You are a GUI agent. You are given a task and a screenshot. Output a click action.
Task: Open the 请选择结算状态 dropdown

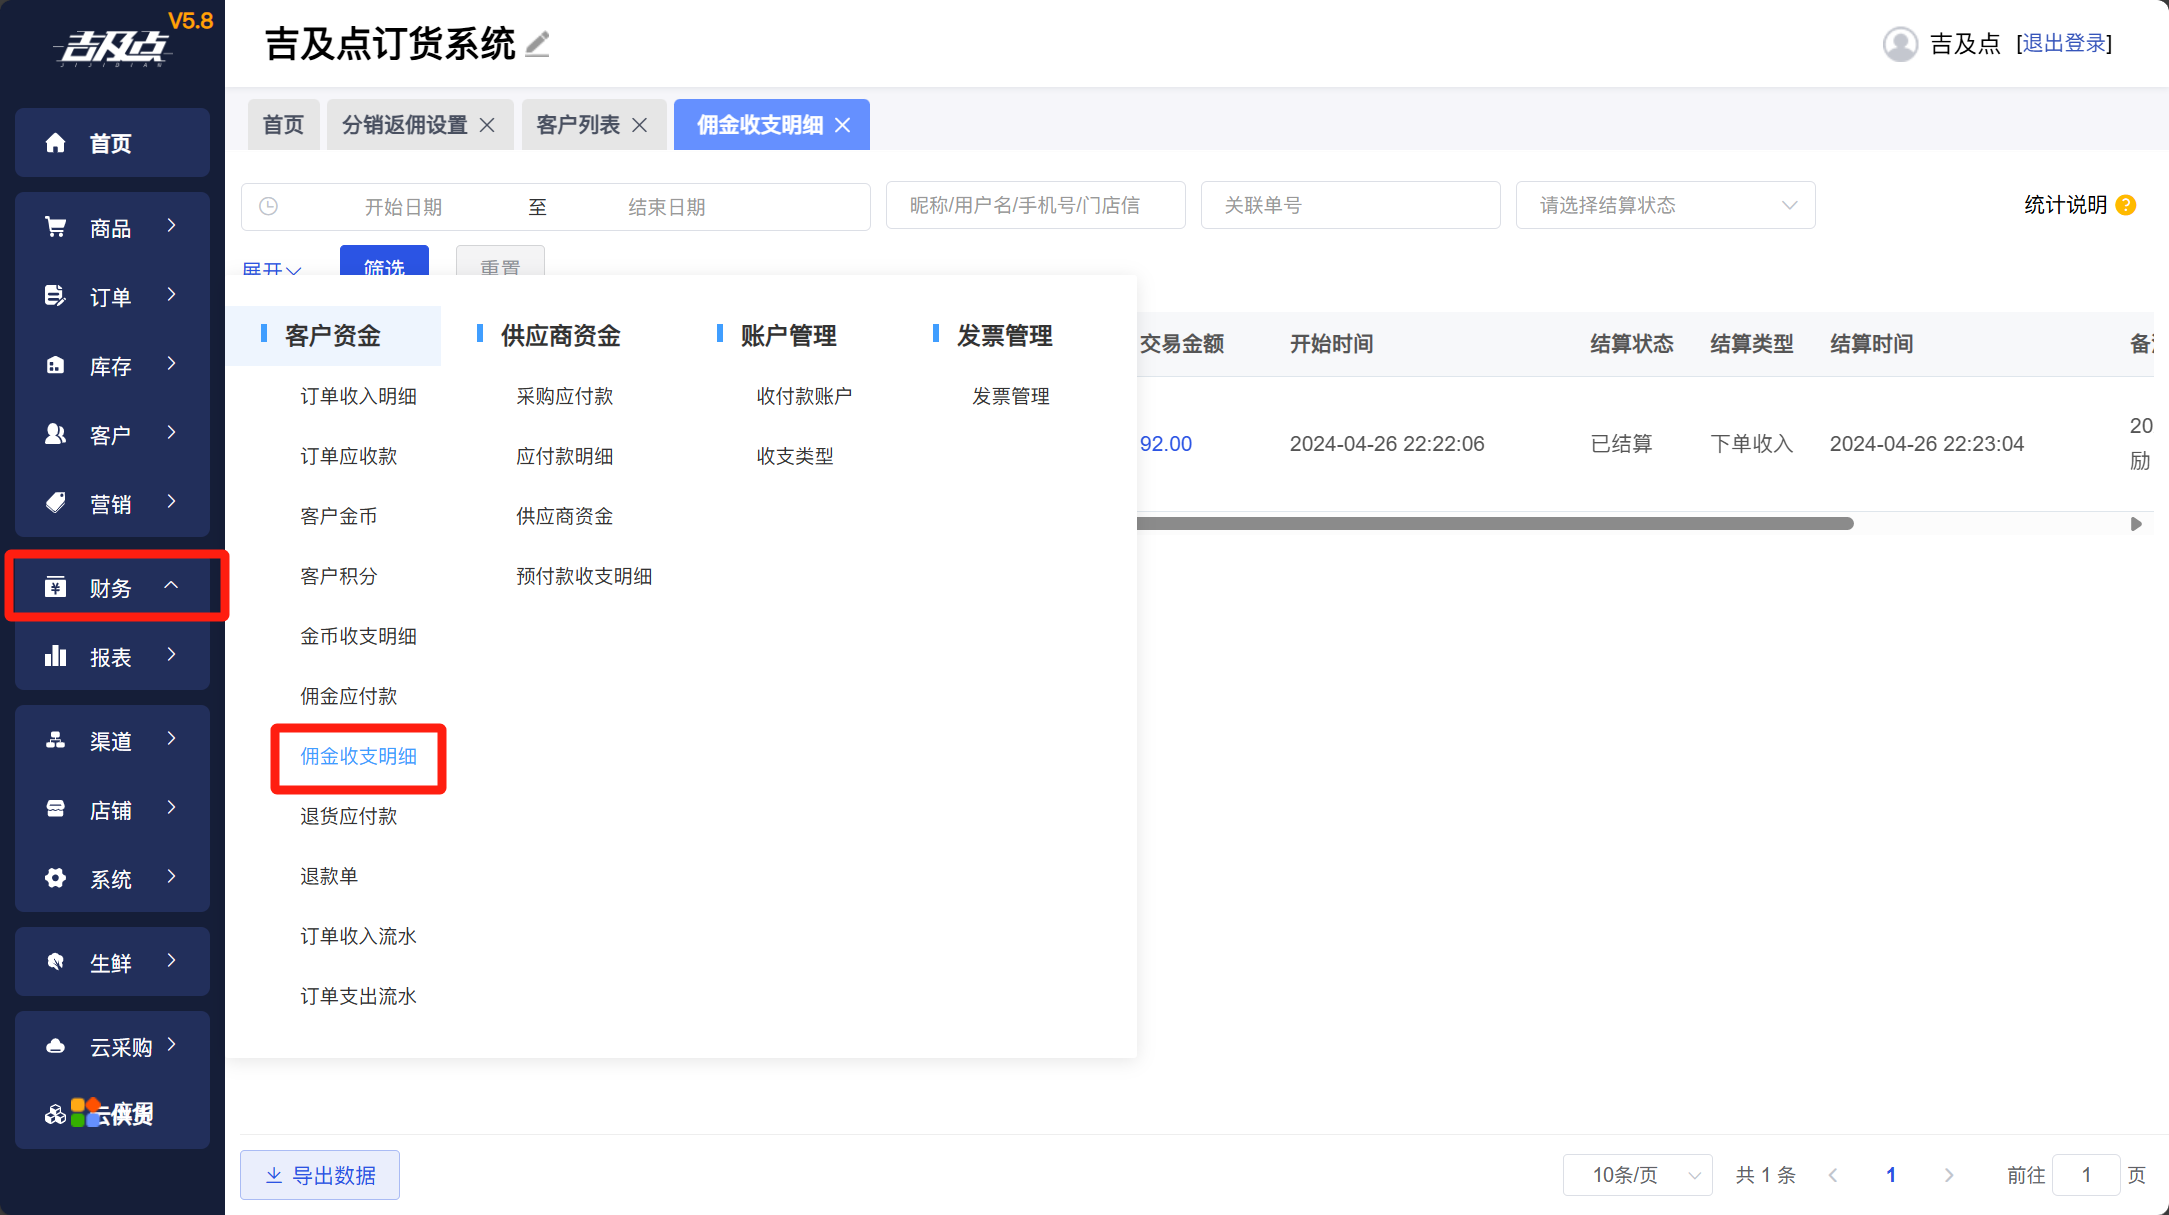pyautogui.click(x=1665, y=205)
